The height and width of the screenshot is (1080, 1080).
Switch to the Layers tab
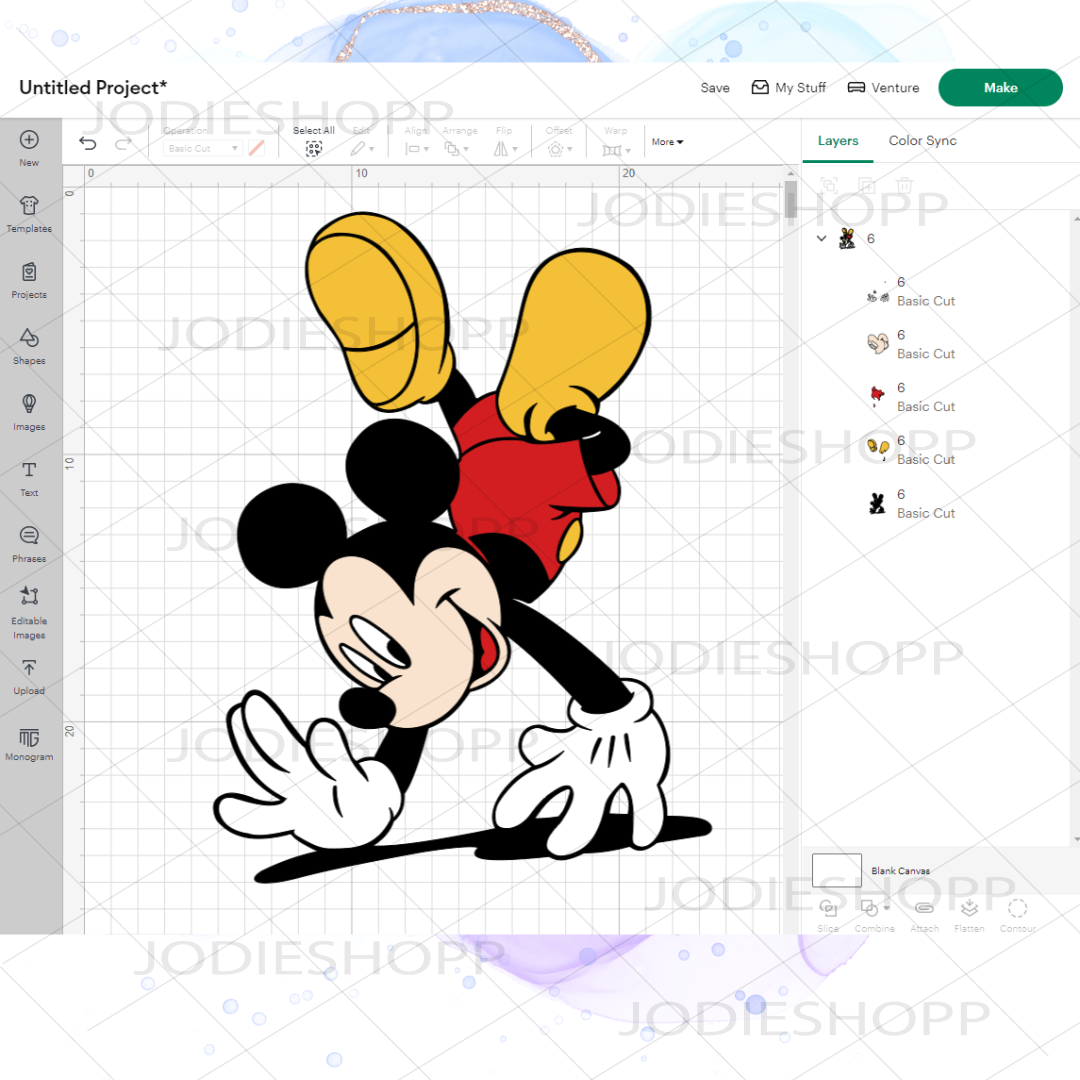pyautogui.click(x=838, y=141)
